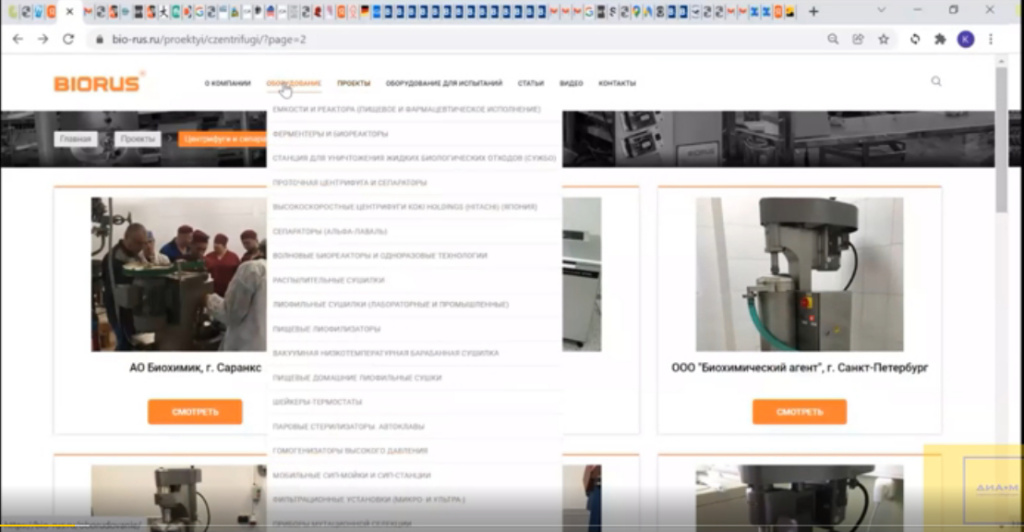The height and width of the screenshot is (532, 1024).
Task: Expand the Оборудование navigation menu
Action: [294, 83]
